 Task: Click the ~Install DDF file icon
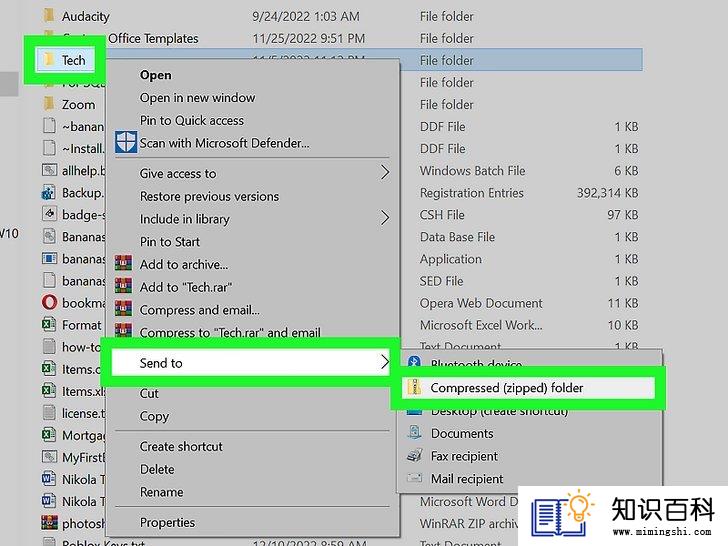[x=49, y=148]
